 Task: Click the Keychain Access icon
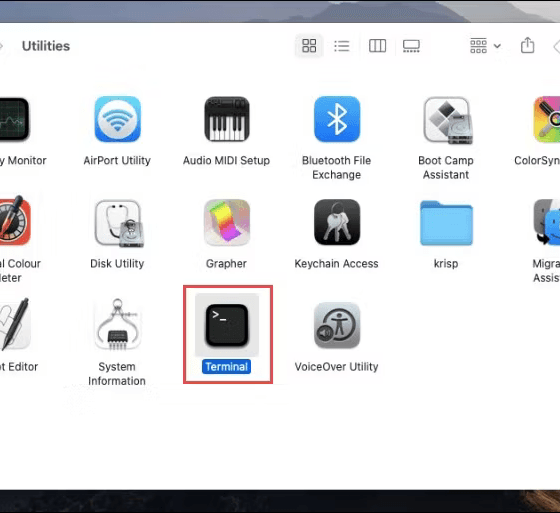point(337,222)
